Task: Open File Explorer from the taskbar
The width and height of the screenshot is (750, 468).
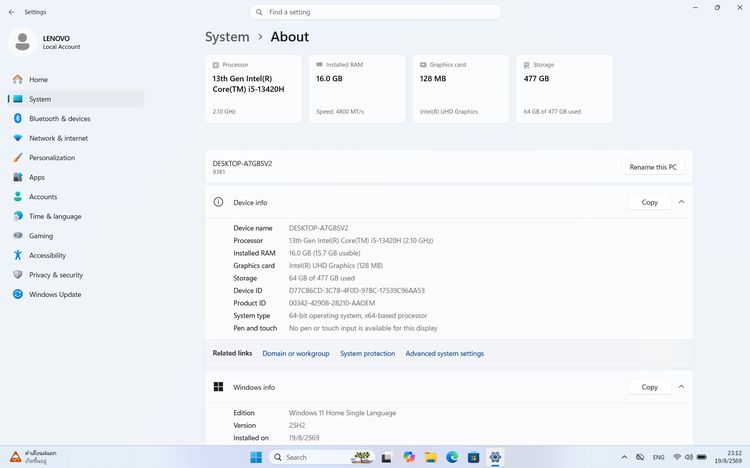Action: 430,457
